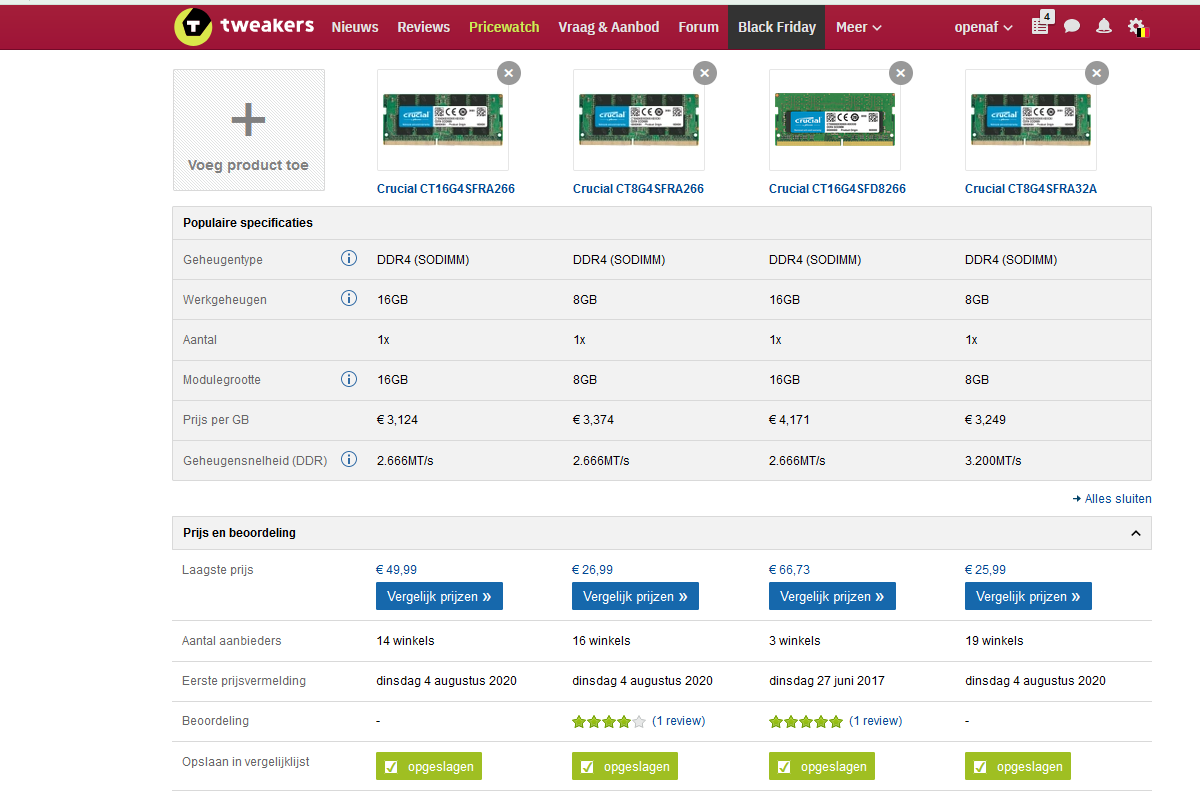Remove Crucial CT8G4SFRA32A with its X icon
The width and height of the screenshot is (1200, 797).
pos(1097,73)
